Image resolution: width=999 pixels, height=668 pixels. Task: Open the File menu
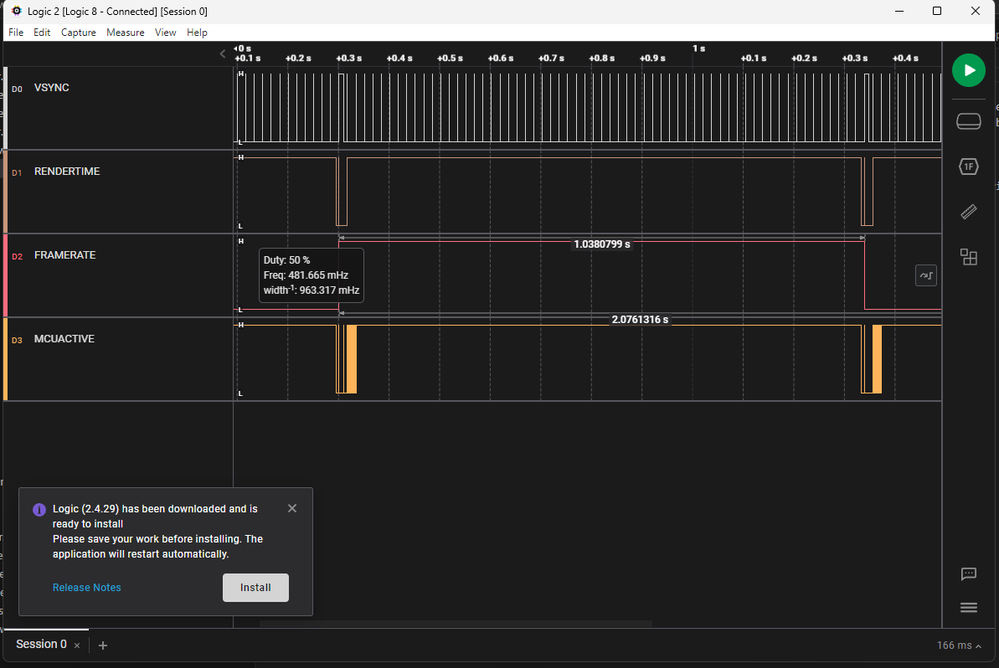tap(16, 33)
